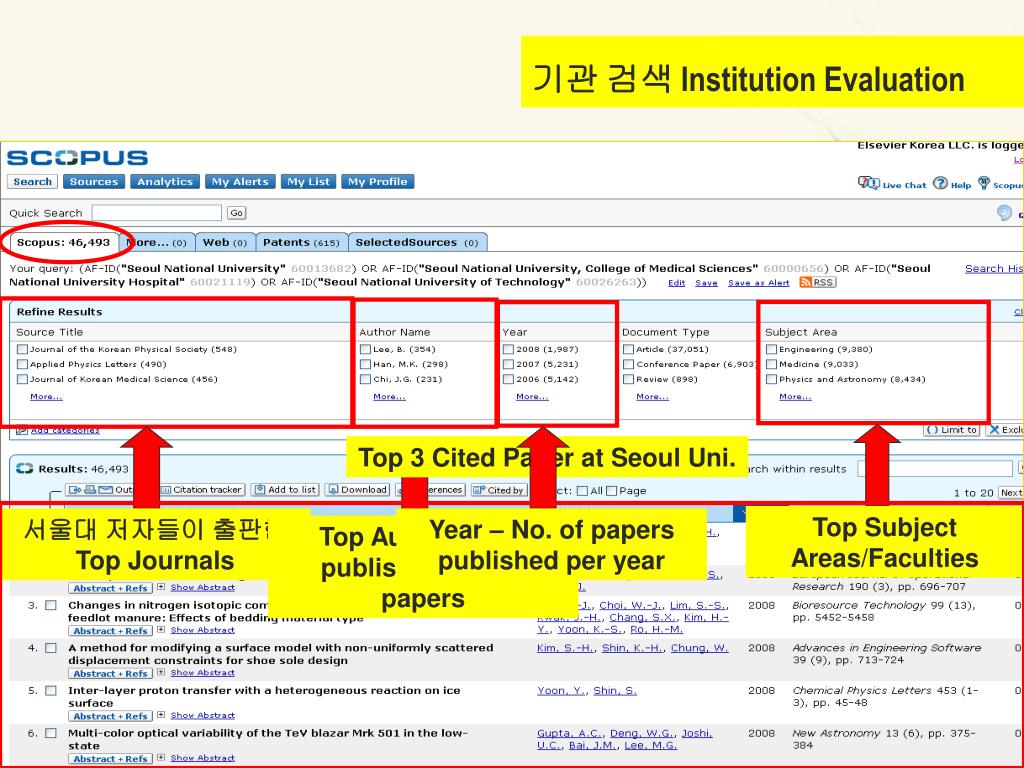Check author Han, M.K. (298)
Viewport: 1024px width, 768px height.
[366, 364]
